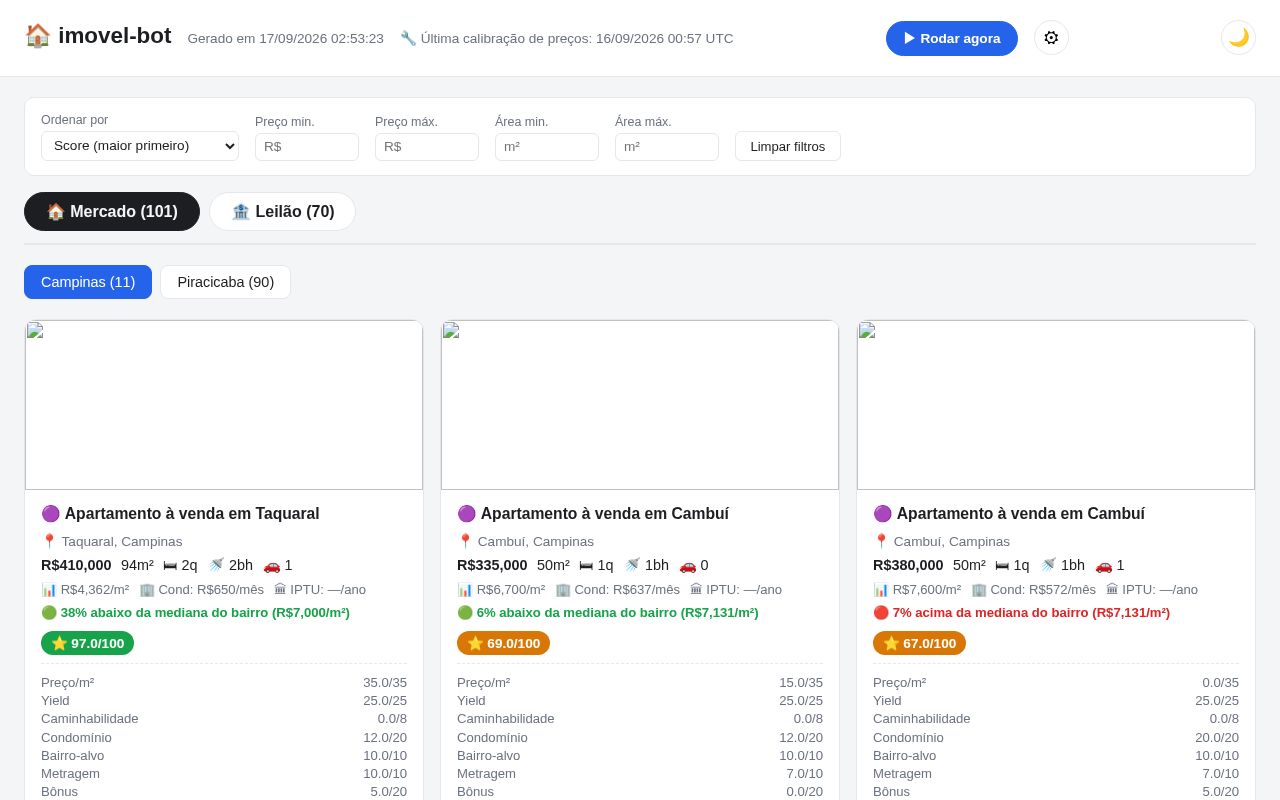This screenshot has height=800, width=1280.
Task: Run the bot with Rodar agora
Action: click(x=952, y=38)
